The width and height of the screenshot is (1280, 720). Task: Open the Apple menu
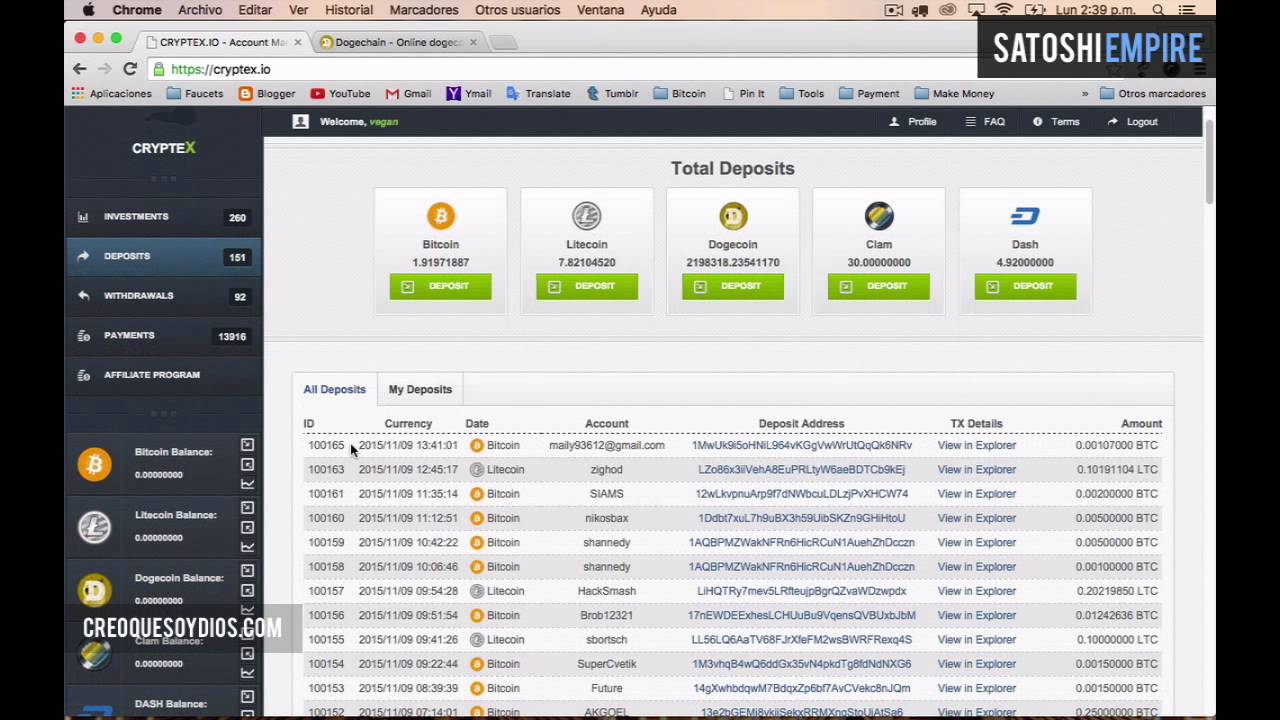[88, 10]
